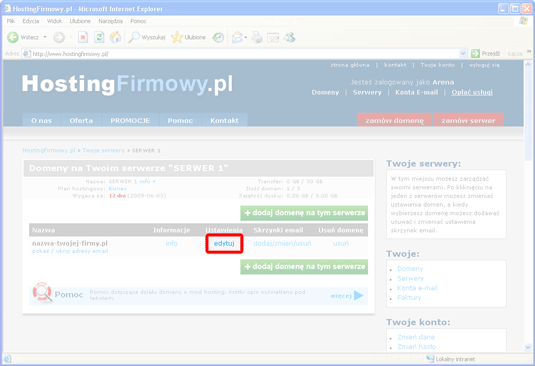Click the Print icon in toolbar
535x366 pixels.
257,37
